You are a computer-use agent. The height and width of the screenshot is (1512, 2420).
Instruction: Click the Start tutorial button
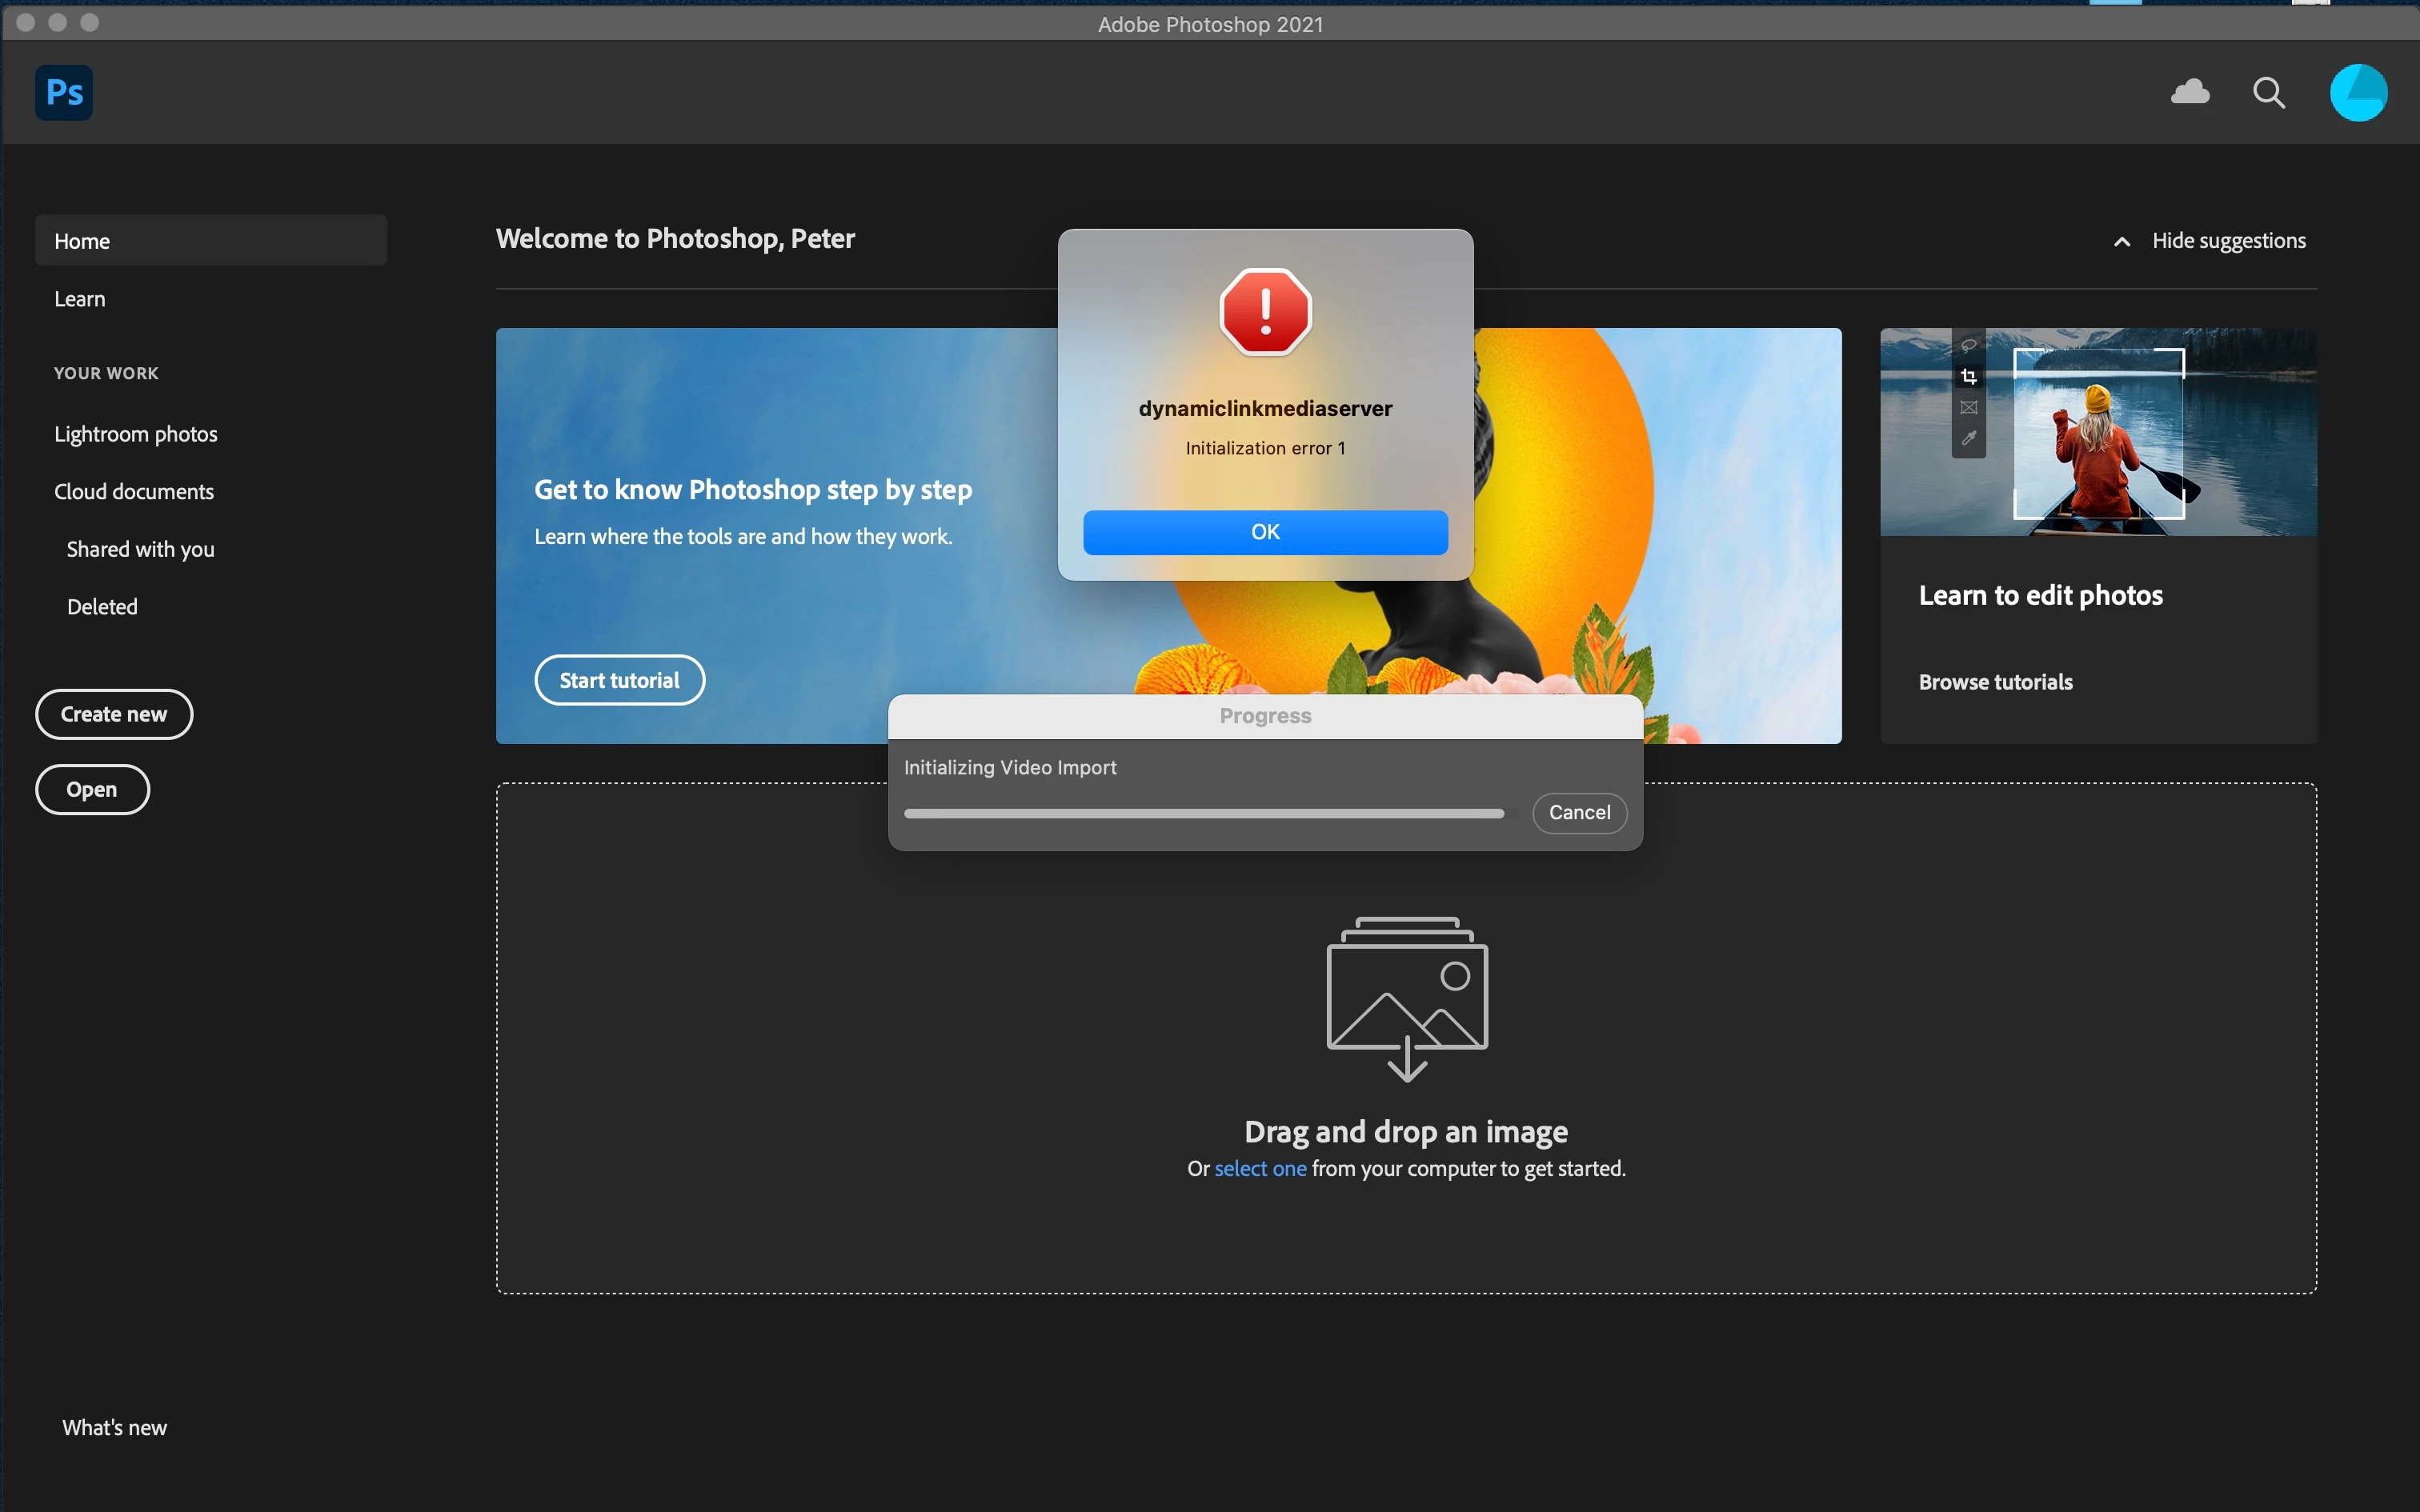coord(619,681)
